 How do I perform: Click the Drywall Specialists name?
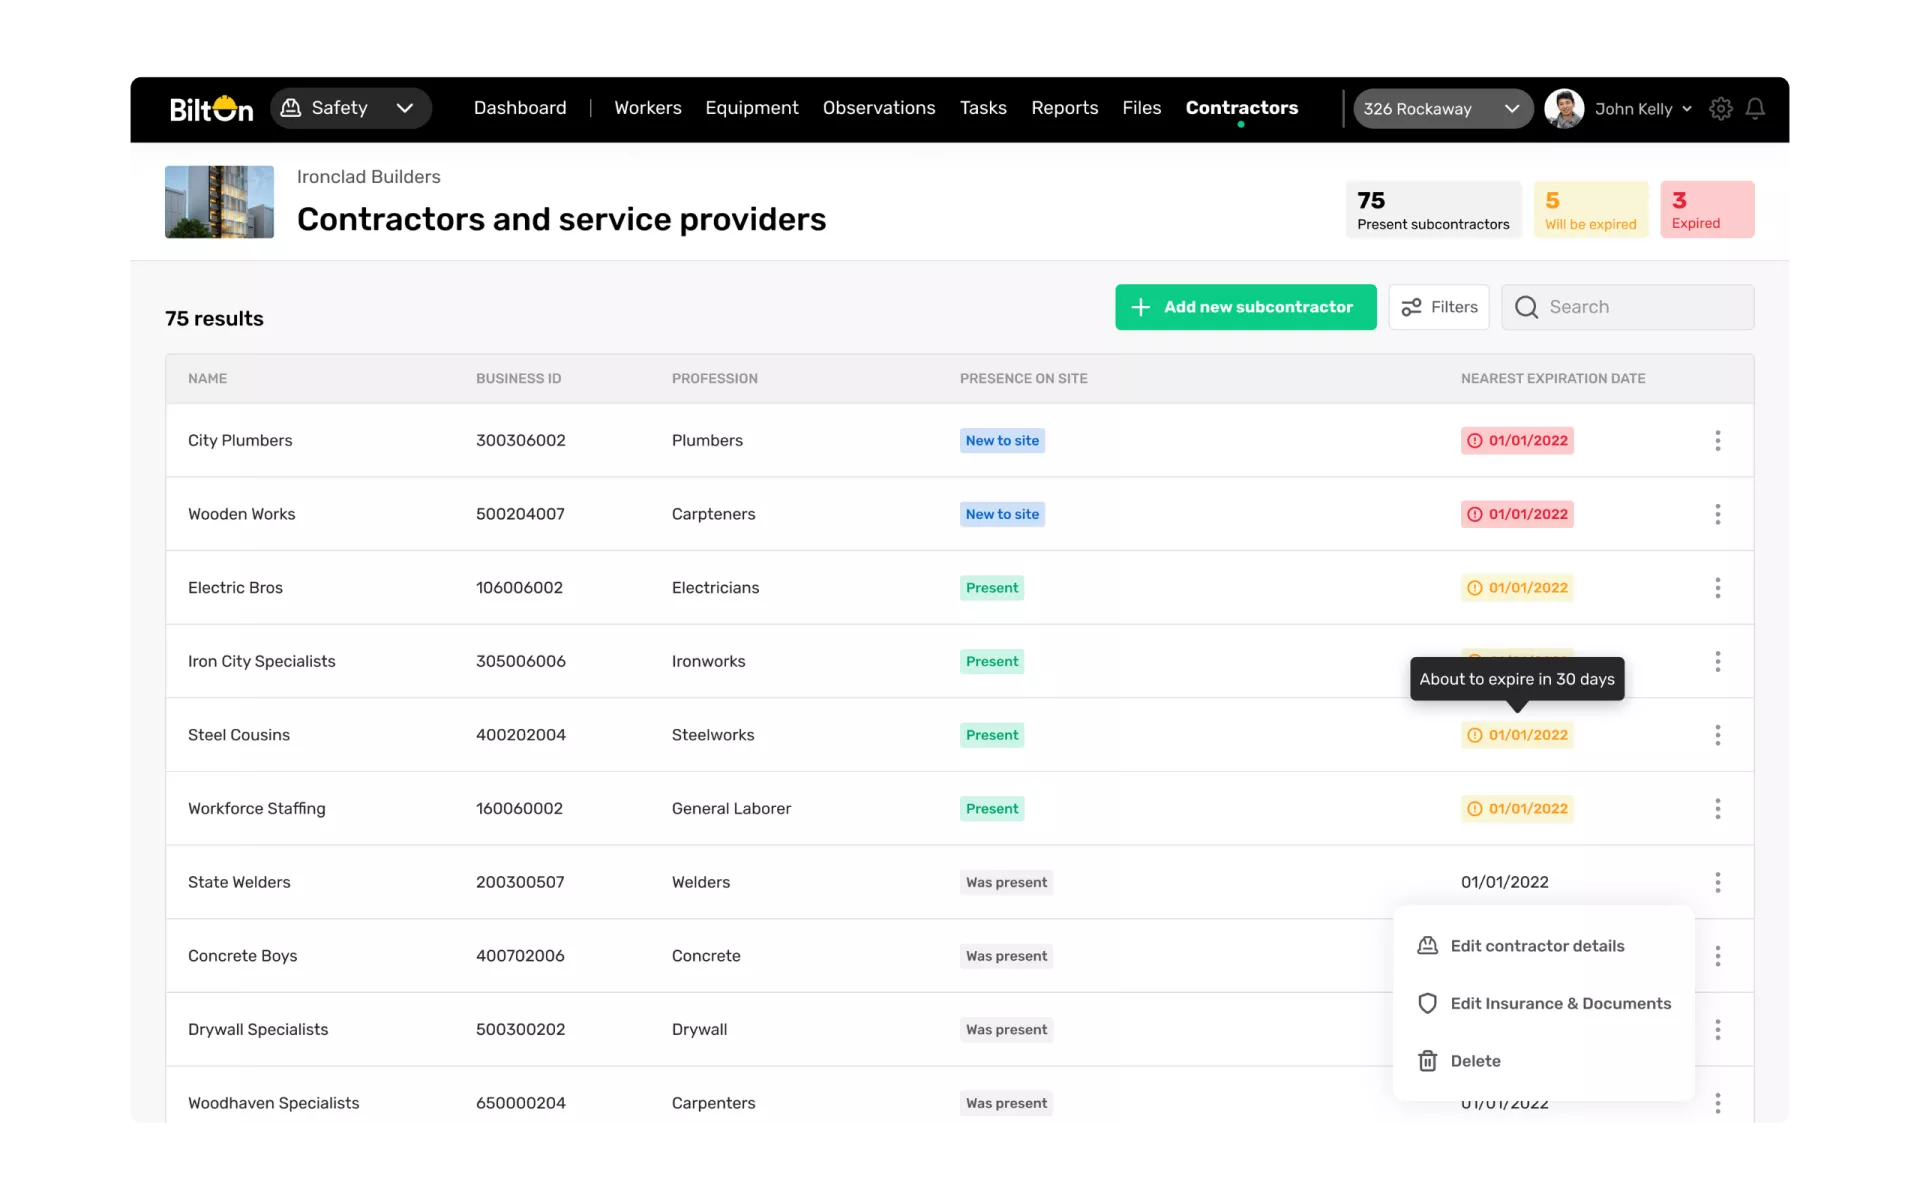click(258, 1030)
